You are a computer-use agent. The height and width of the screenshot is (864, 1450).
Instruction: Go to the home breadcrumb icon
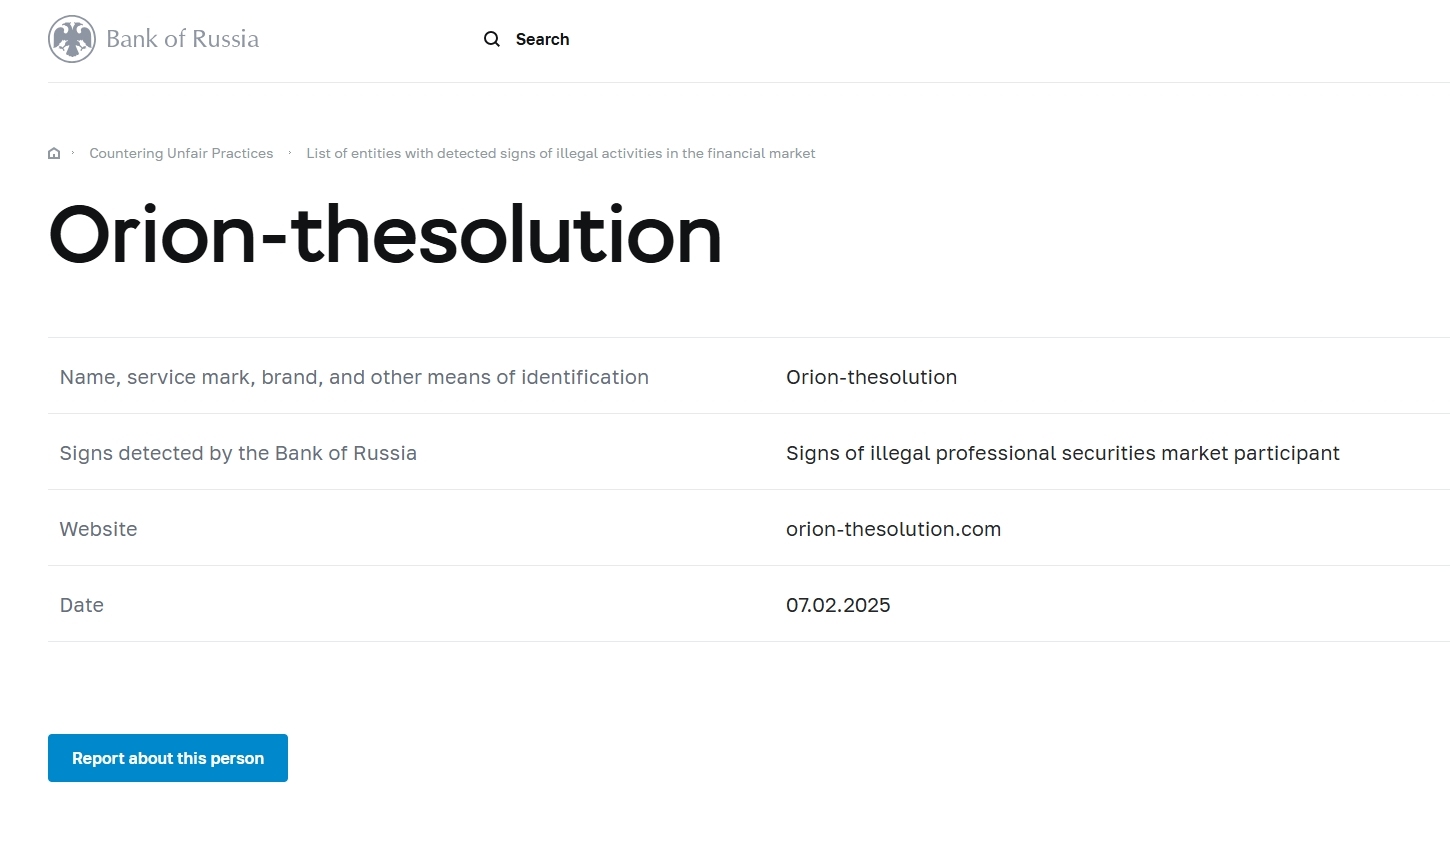54,153
